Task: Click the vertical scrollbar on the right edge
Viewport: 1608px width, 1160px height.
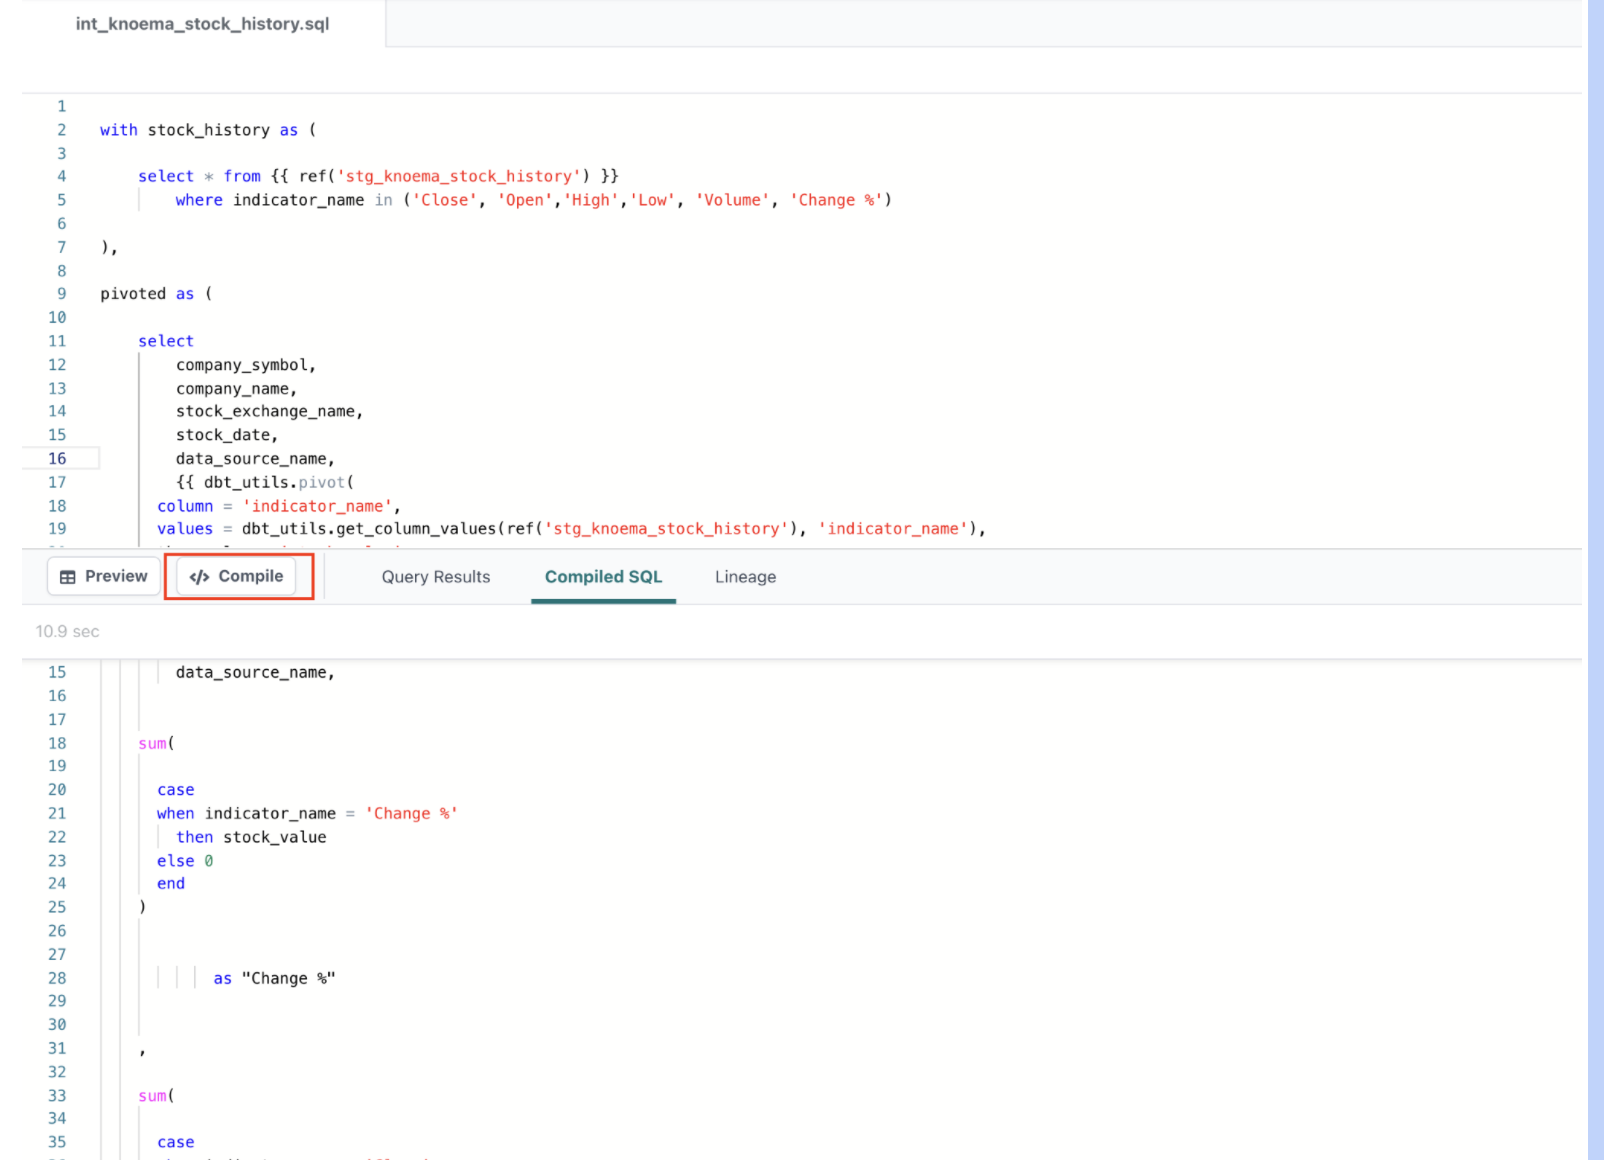Action: coord(1595,580)
